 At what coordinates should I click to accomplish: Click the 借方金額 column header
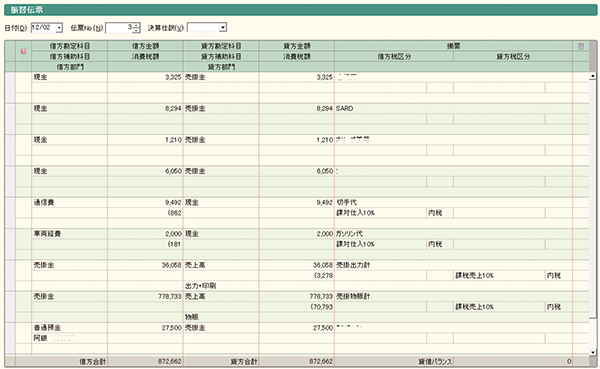tap(145, 46)
